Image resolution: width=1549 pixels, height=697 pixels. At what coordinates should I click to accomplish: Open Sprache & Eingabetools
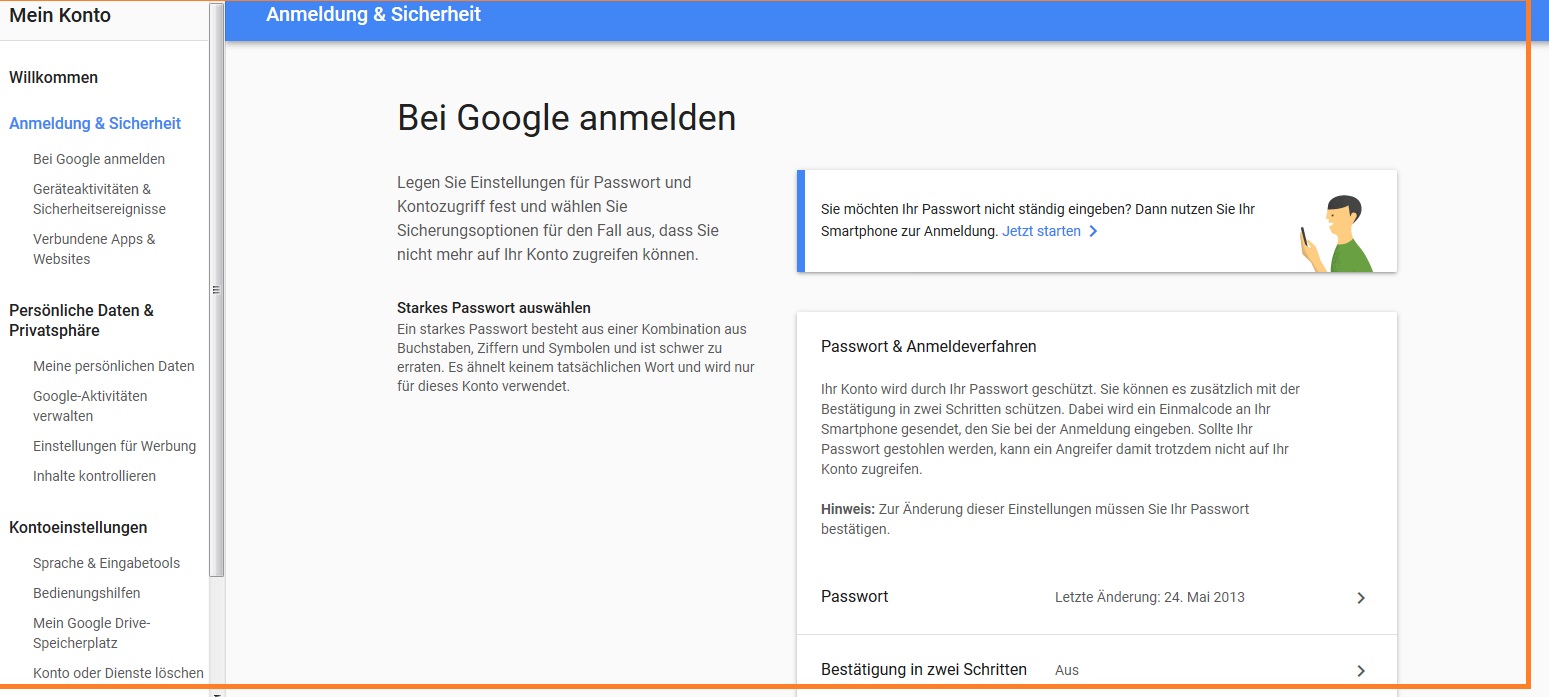(106, 563)
